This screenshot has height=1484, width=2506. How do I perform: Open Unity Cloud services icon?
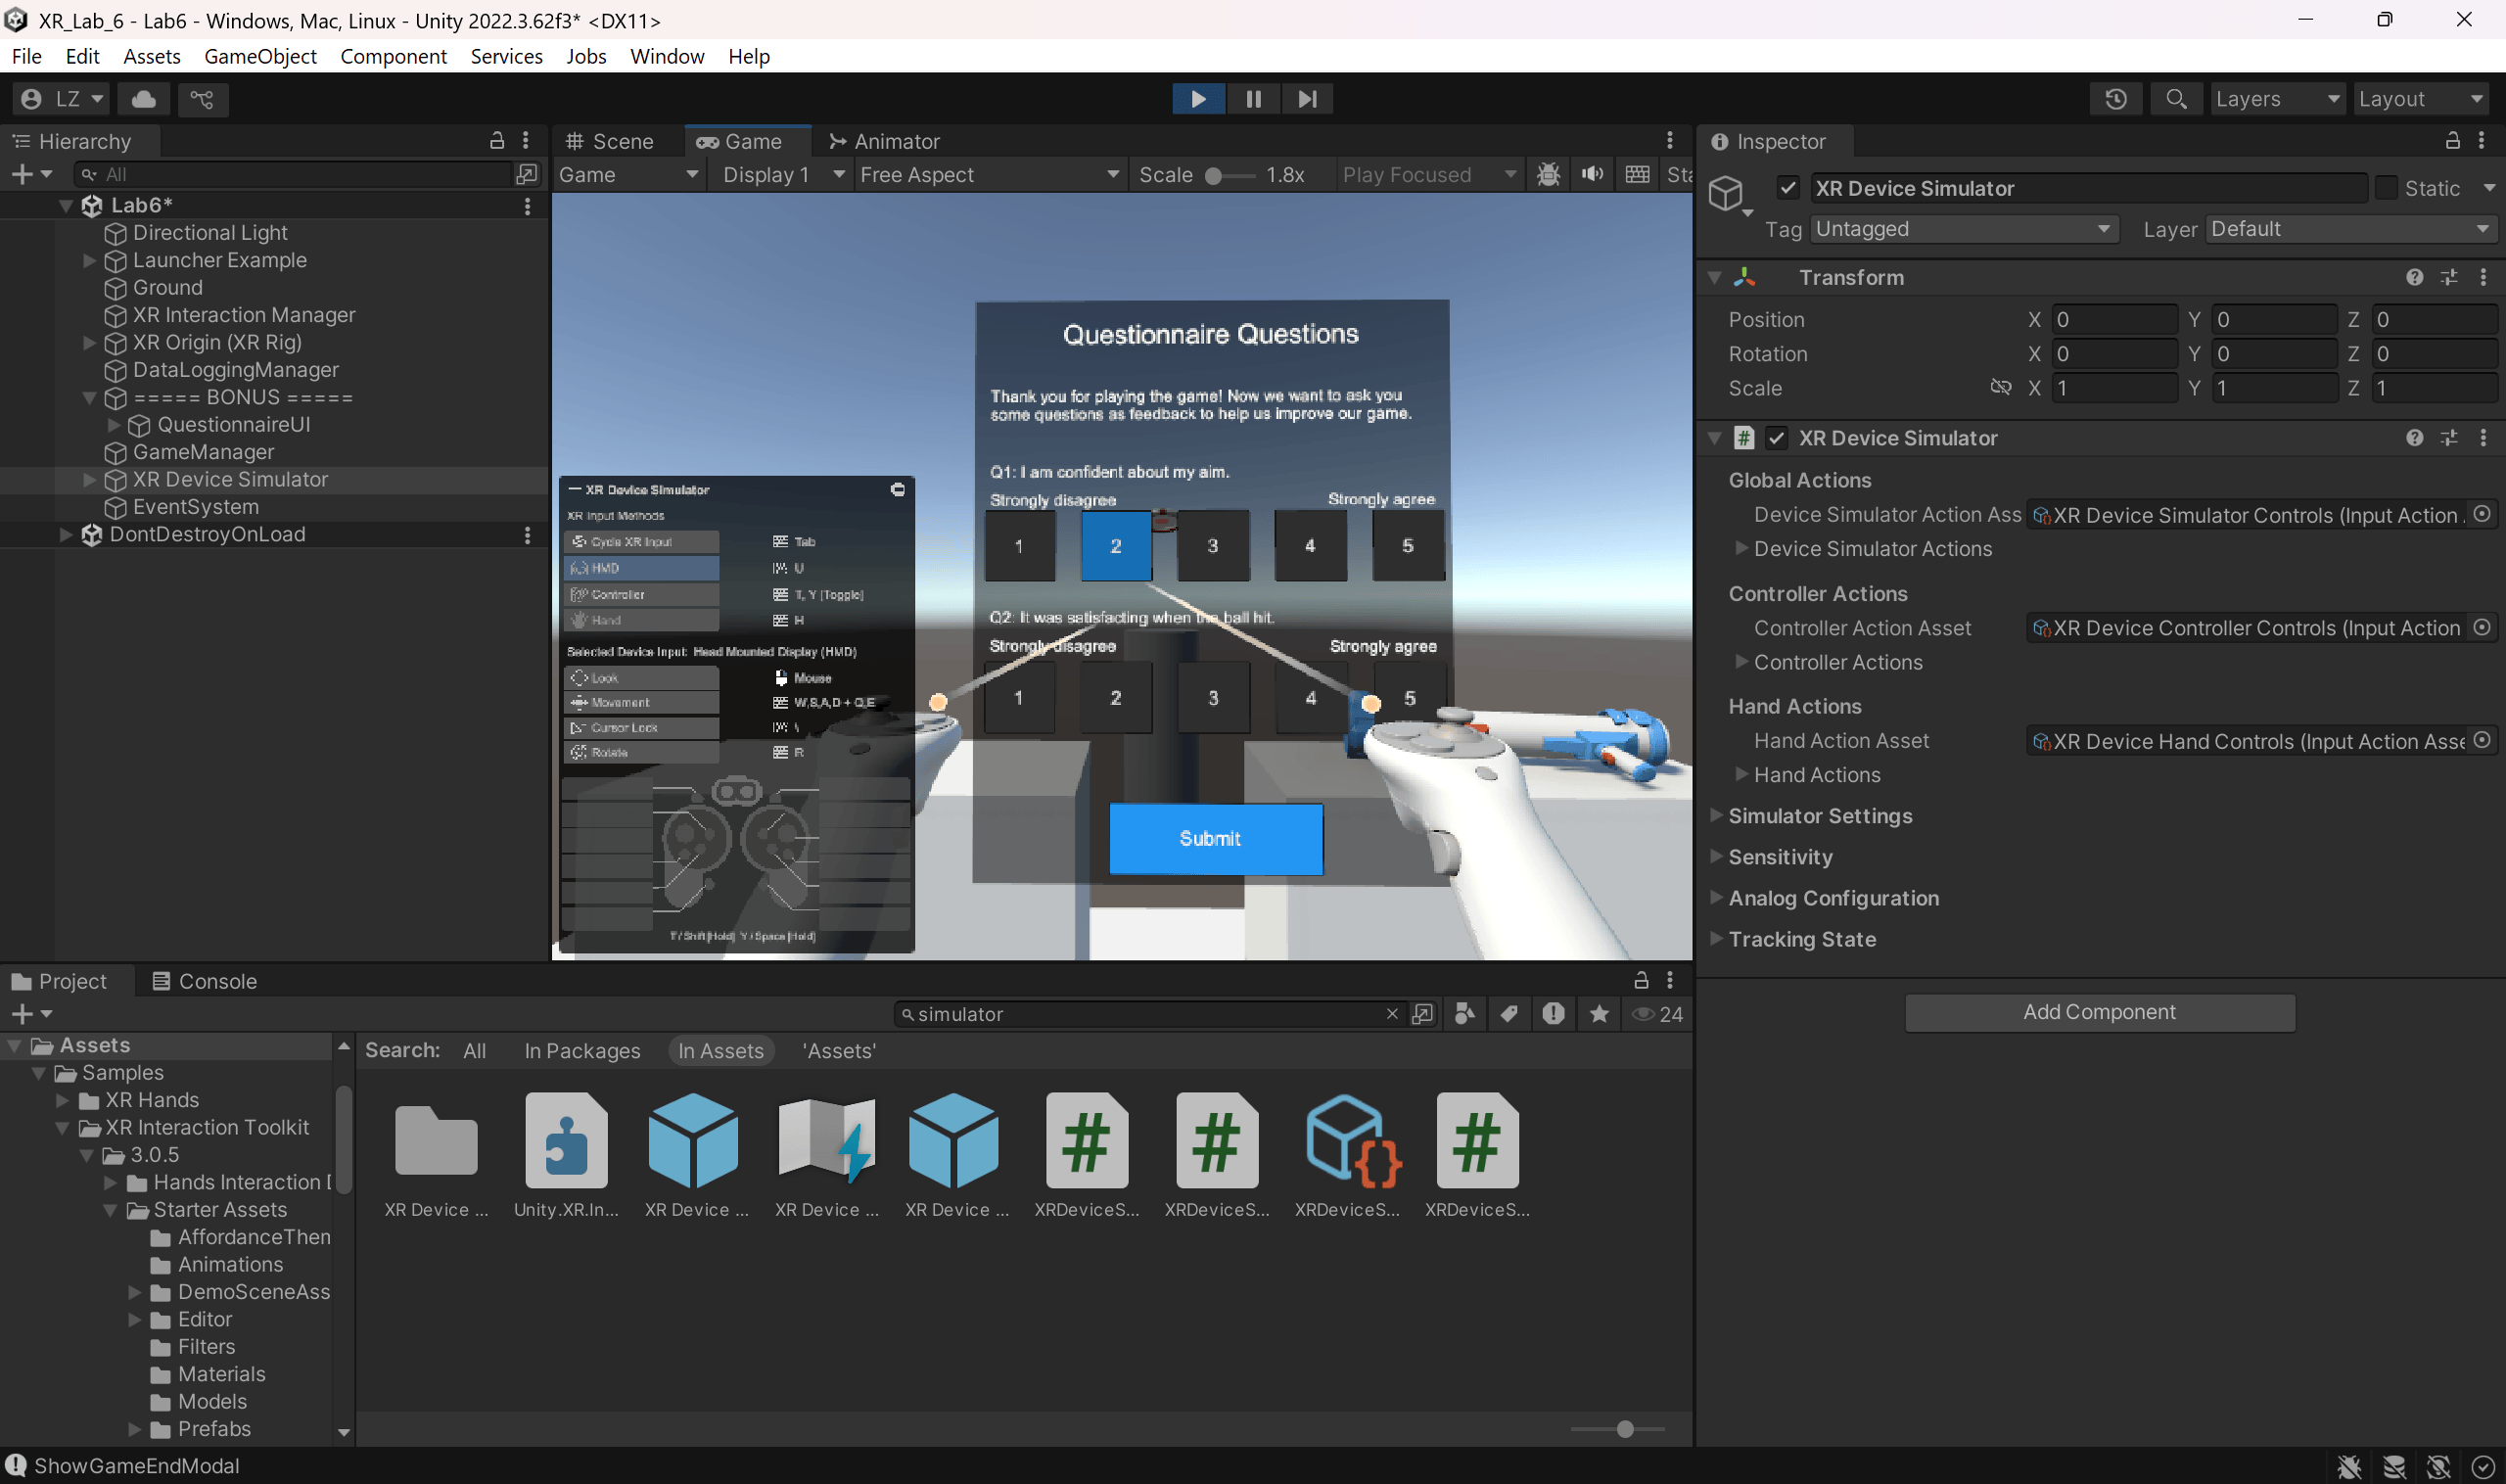tap(144, 99)
